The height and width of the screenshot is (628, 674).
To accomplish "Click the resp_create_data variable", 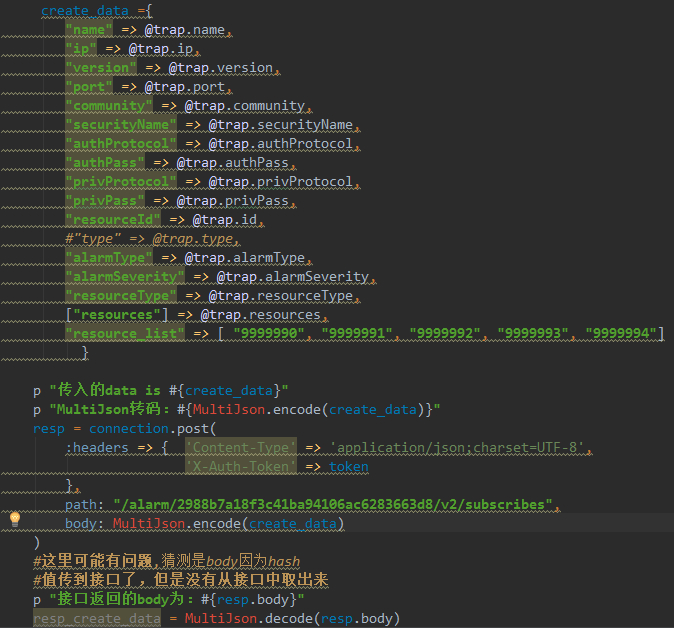I will coord(97,619).
